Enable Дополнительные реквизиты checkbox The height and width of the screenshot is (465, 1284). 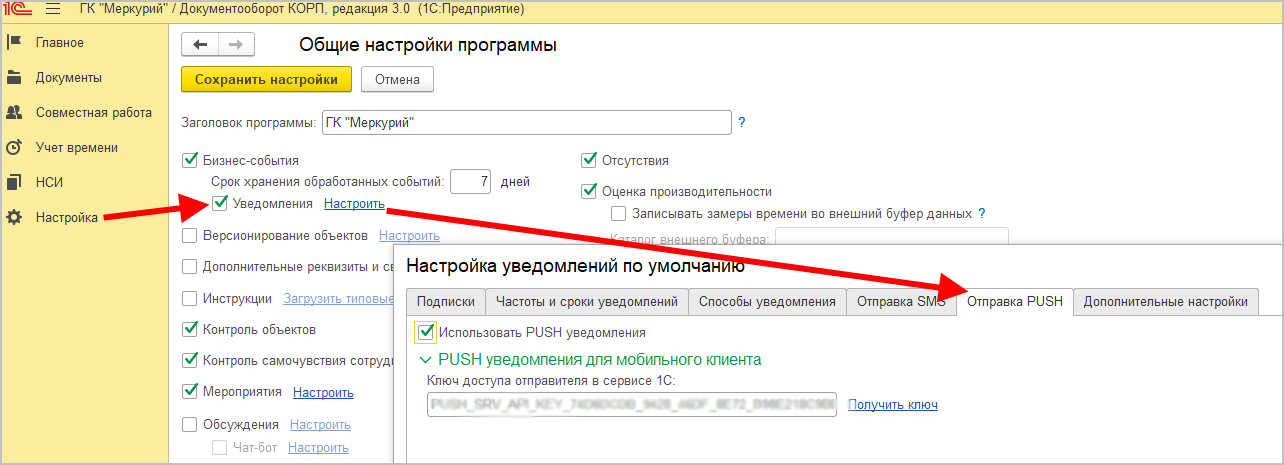(190, 267)
